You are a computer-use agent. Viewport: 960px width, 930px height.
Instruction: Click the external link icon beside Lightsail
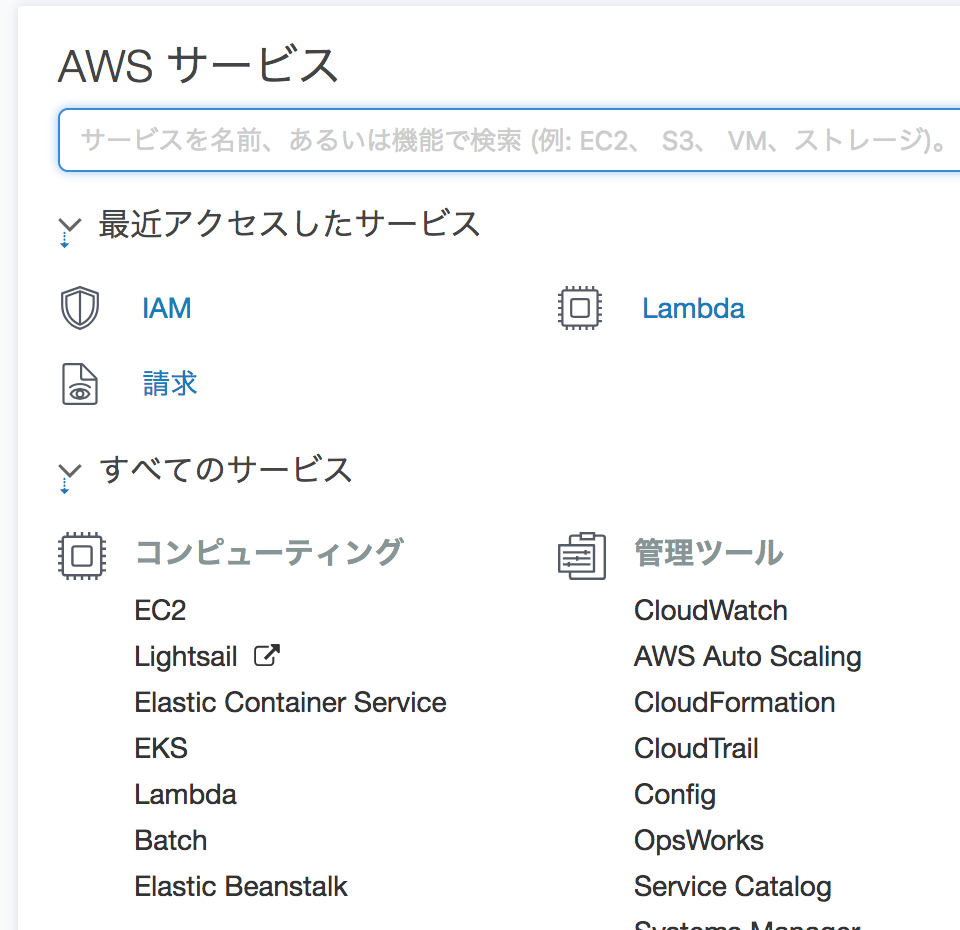(x=267, y=656)
